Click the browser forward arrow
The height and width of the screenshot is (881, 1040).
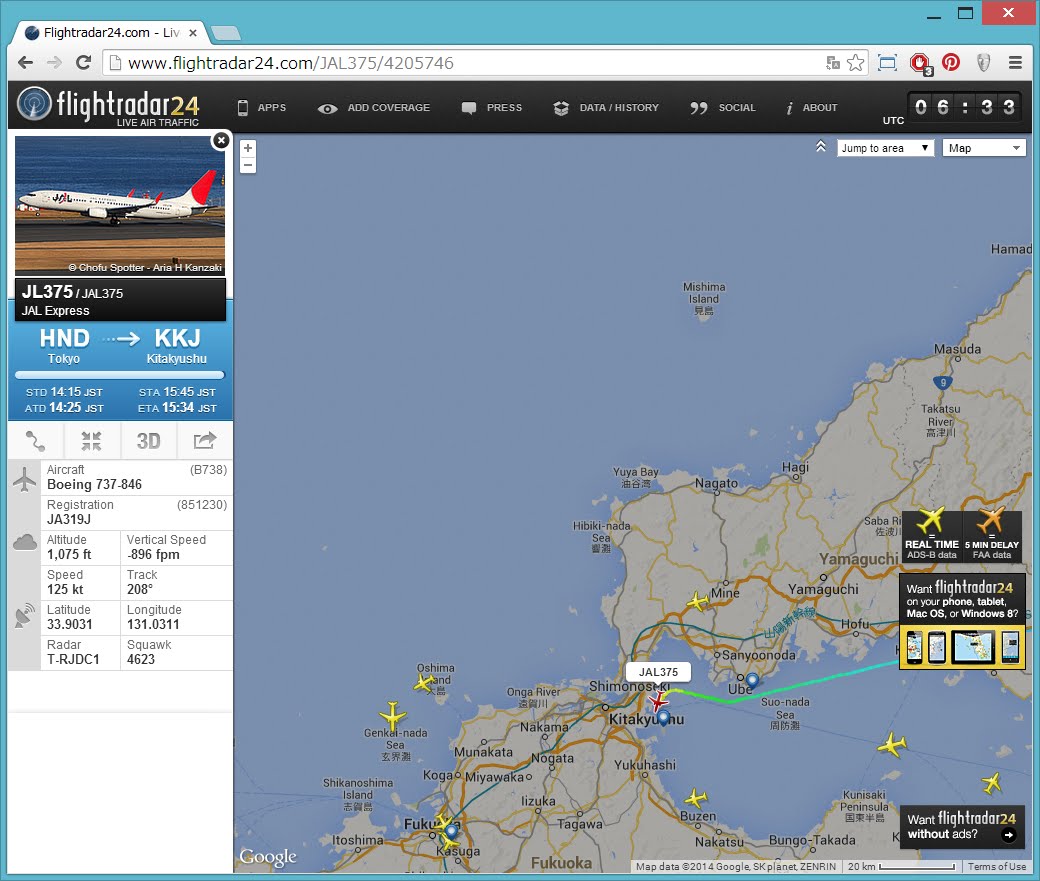tap(54, 63)
